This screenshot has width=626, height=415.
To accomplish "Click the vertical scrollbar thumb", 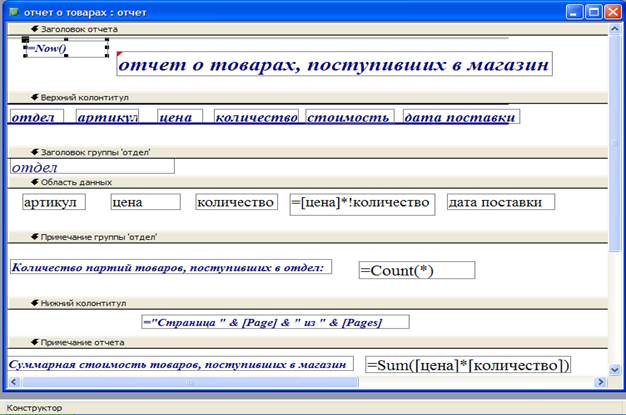I will point(614,143).
